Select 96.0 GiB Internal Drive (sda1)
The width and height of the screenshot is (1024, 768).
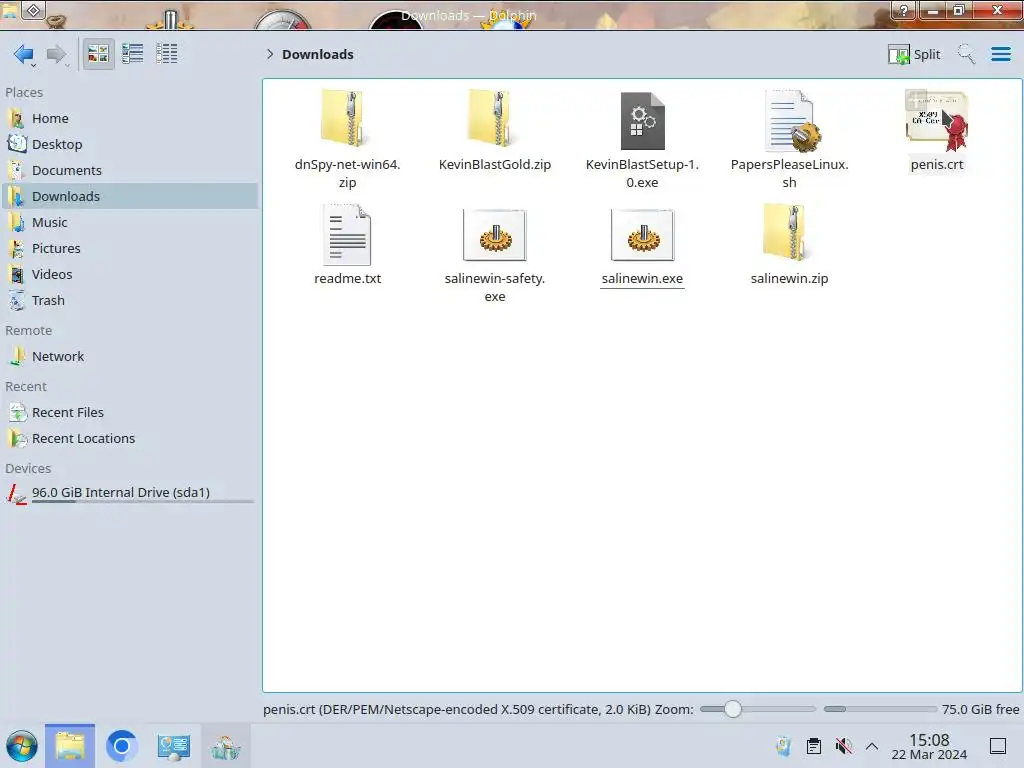click(x=131, y=493)
